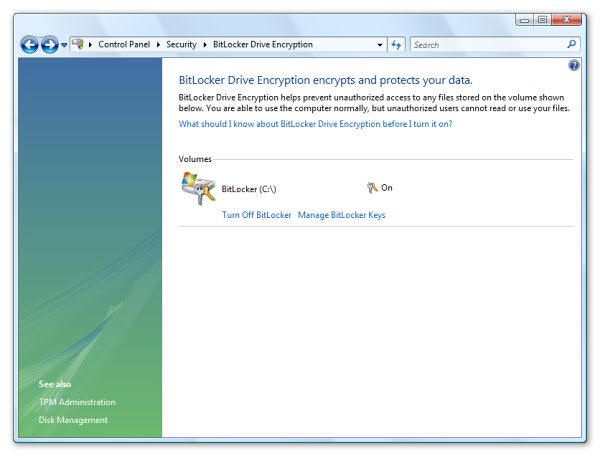
Task: Open Manage BitLocker Keys link
Action: [x=341, y=215]
